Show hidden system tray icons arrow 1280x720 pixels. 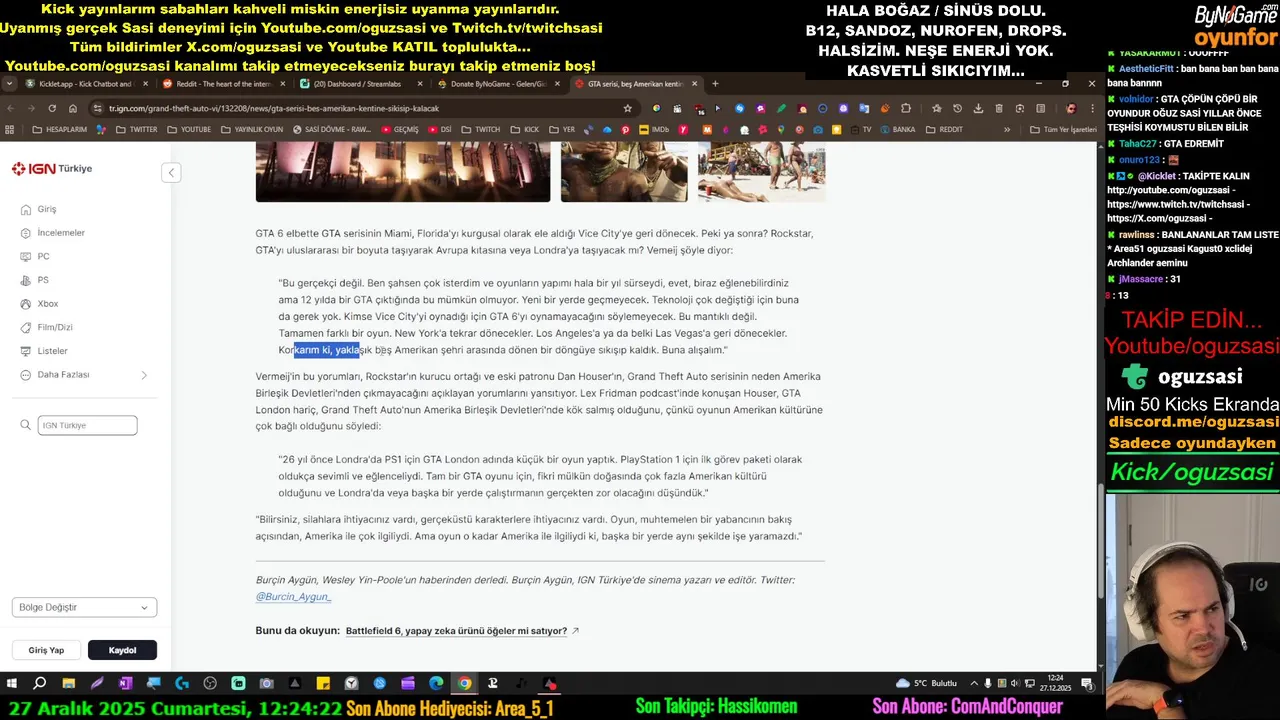click(972, 683)
